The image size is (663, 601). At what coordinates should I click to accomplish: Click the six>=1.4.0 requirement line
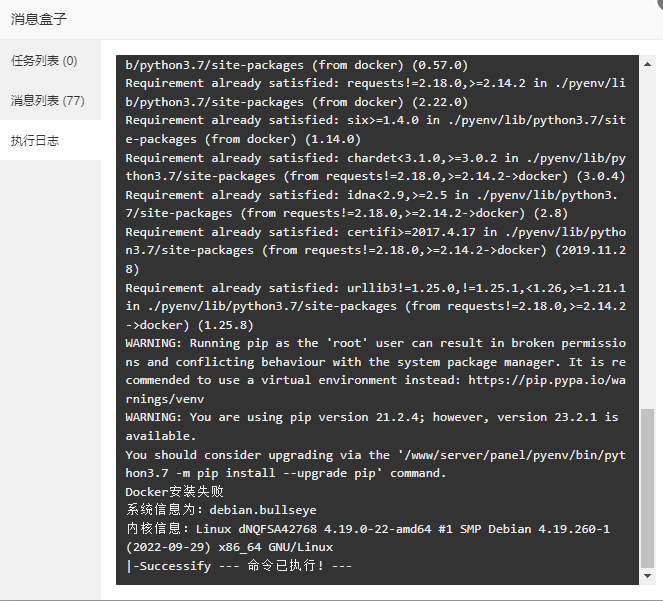click(x=376, y=129)
